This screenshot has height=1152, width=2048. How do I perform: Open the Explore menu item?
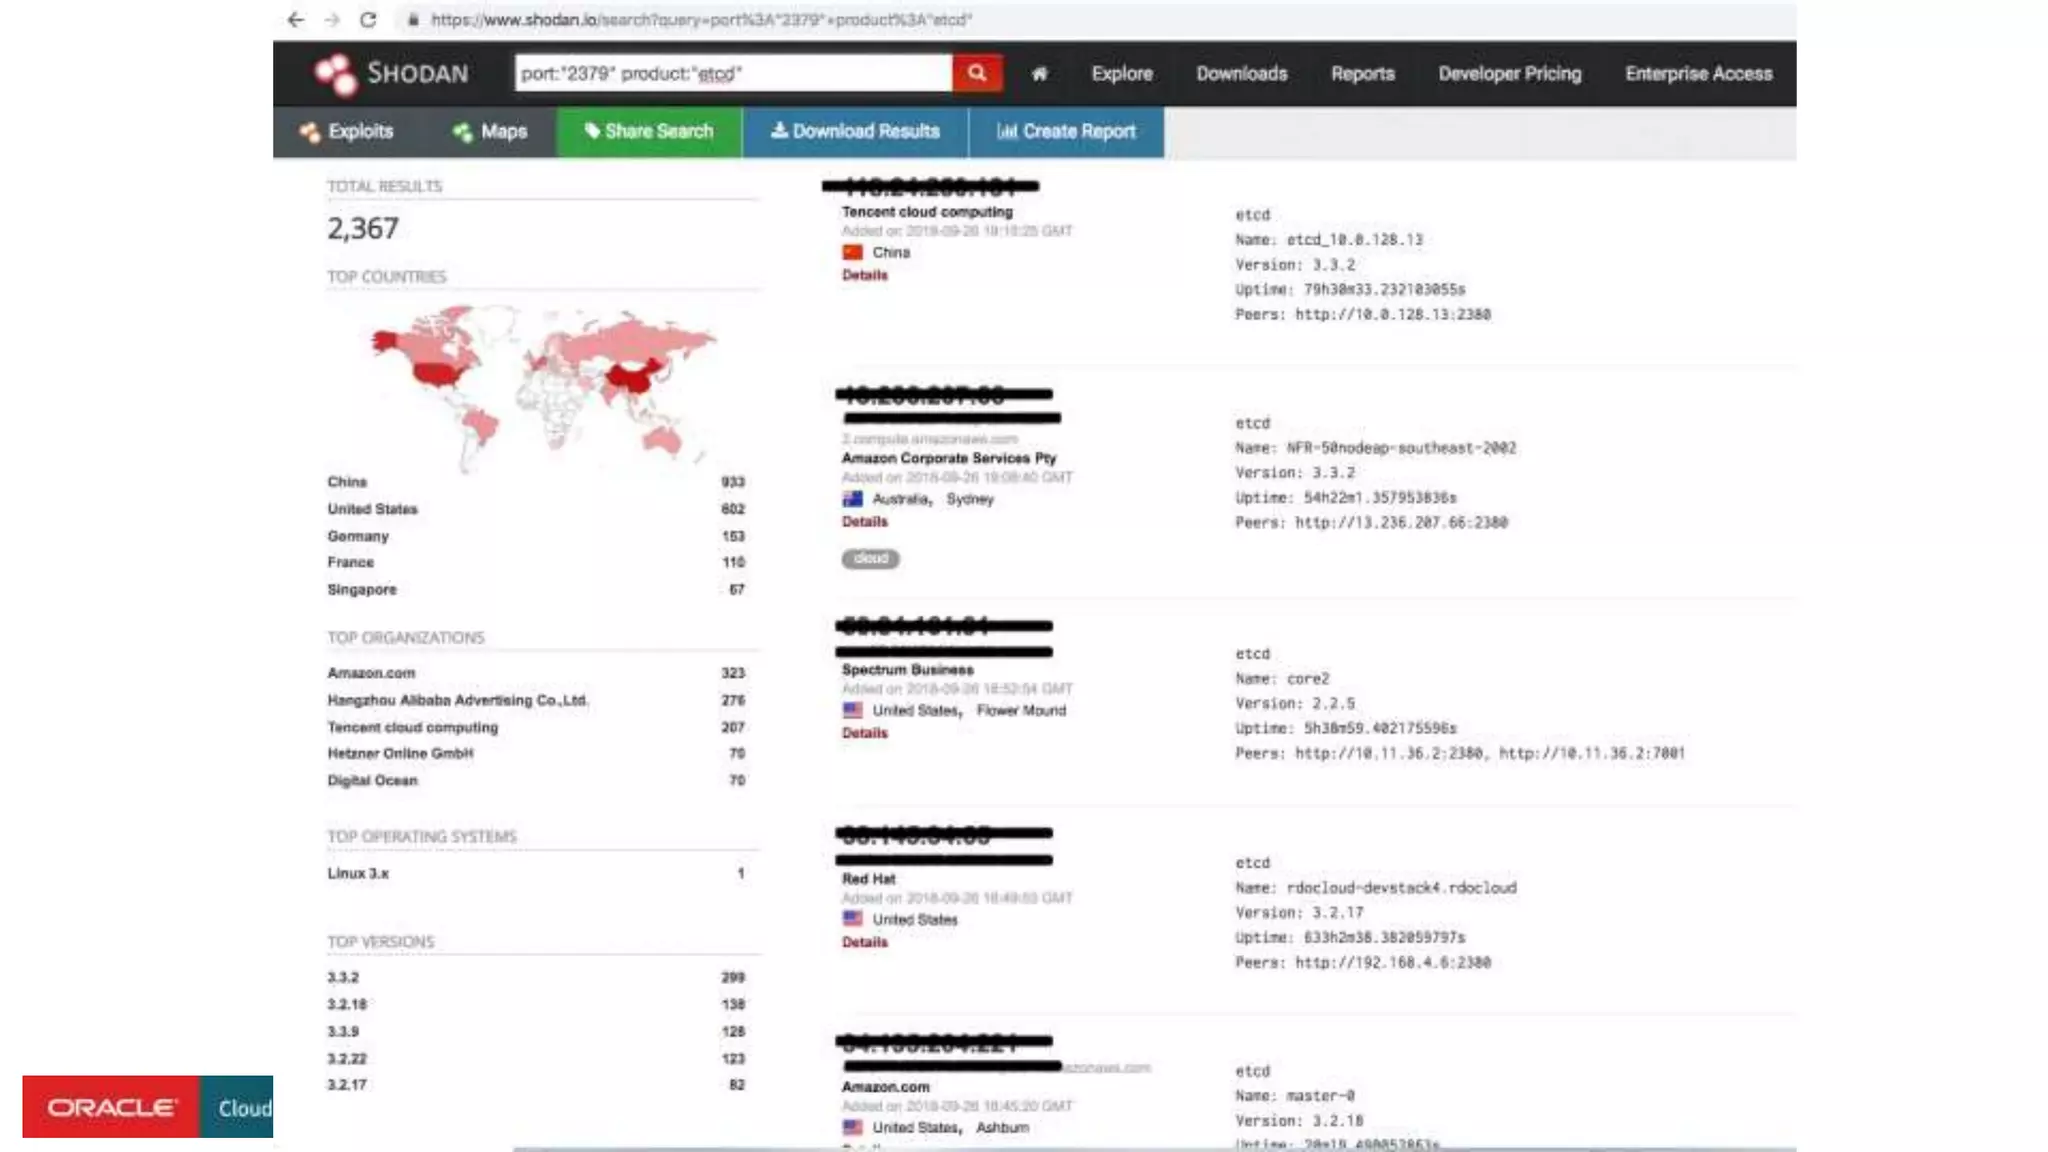click(1121, 74)
